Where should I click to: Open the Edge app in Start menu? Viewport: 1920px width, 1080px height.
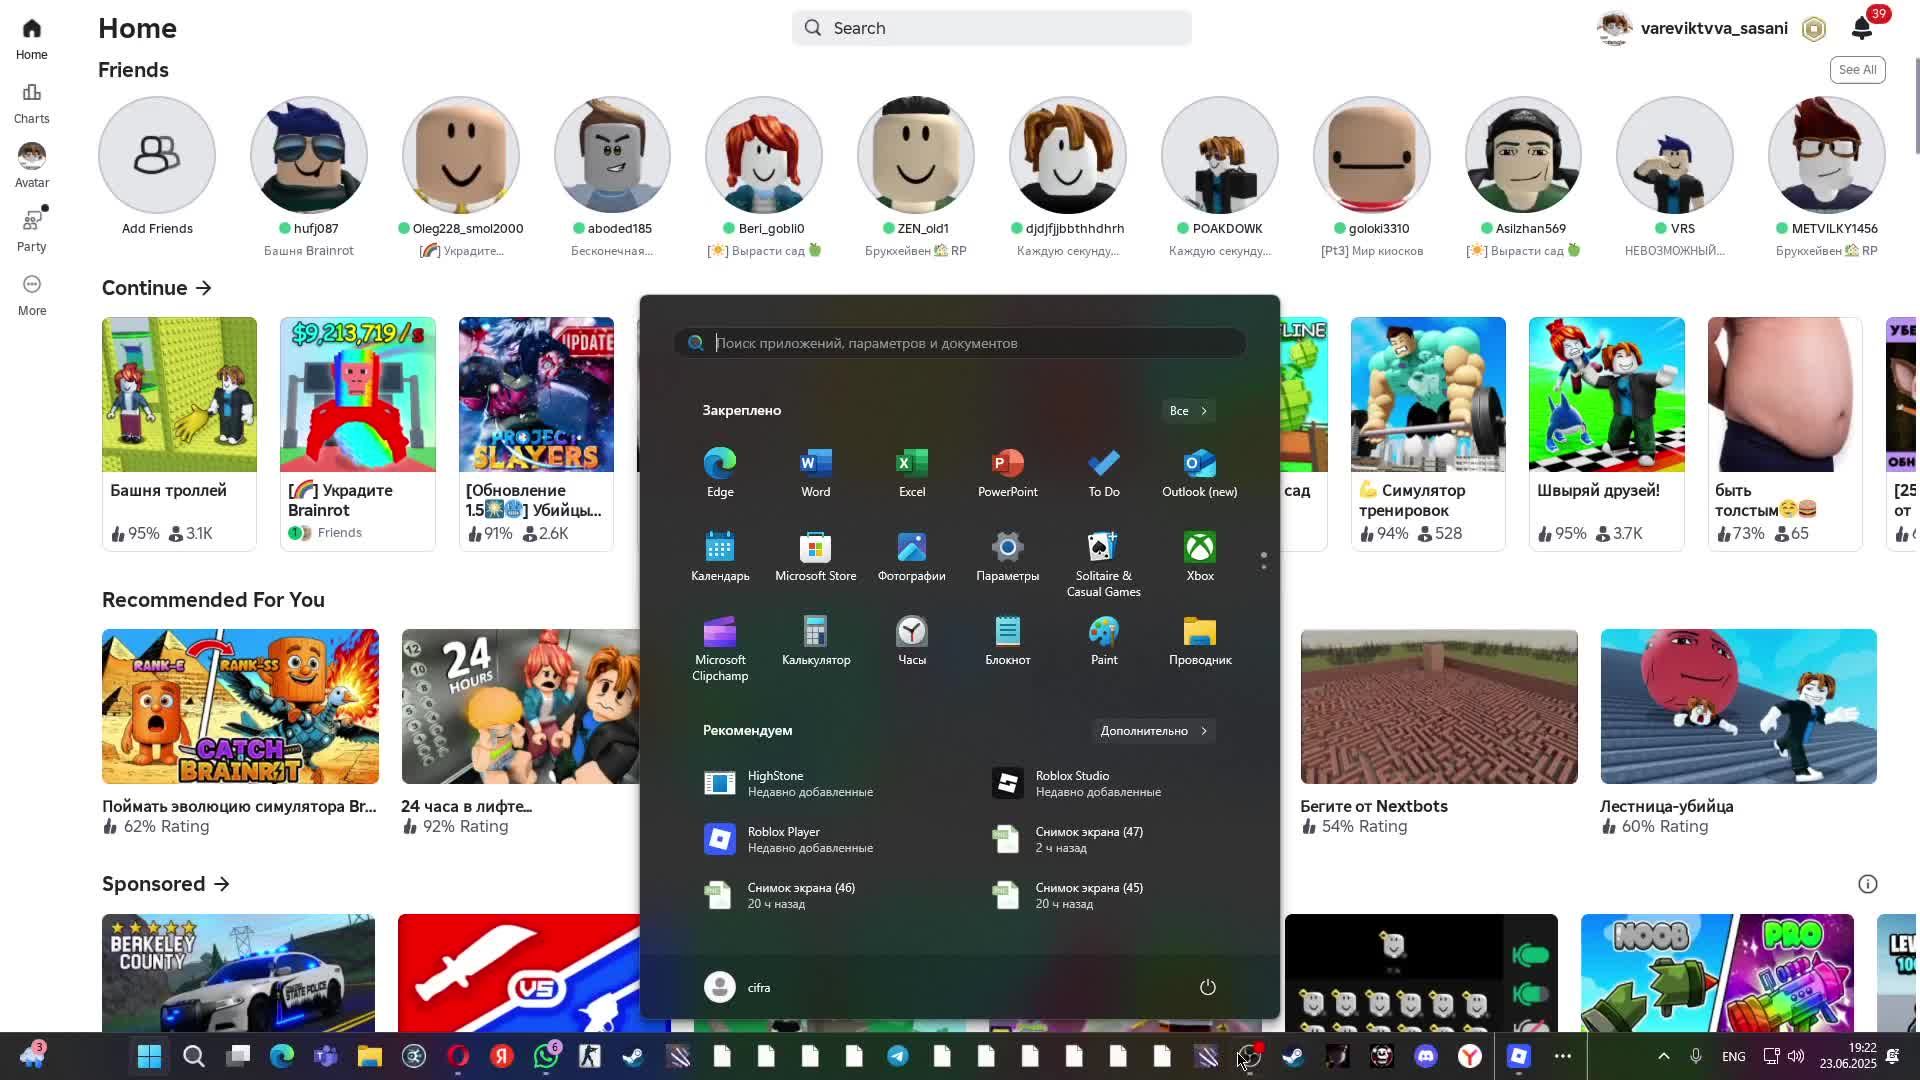point(720,472)
